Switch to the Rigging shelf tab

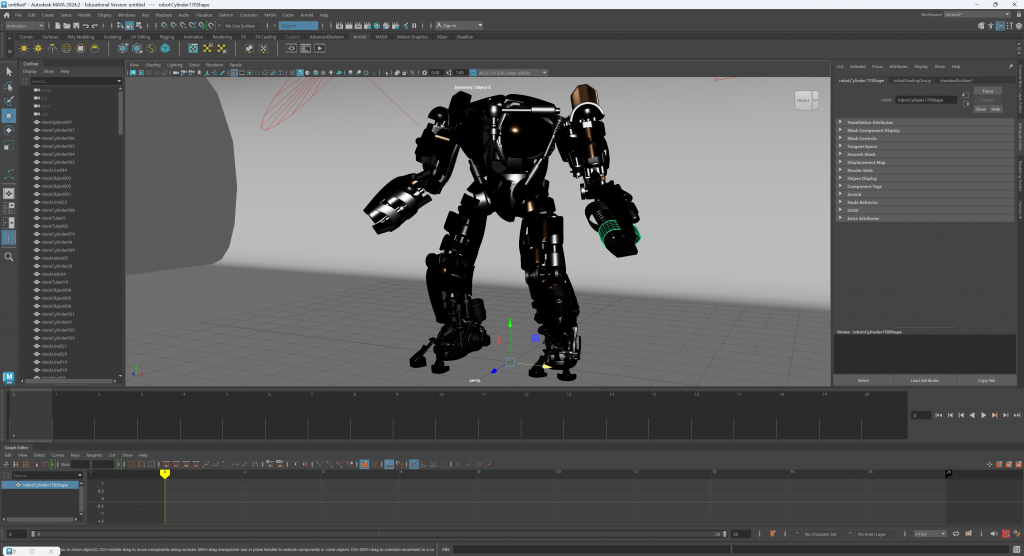[x=166, y=37]
